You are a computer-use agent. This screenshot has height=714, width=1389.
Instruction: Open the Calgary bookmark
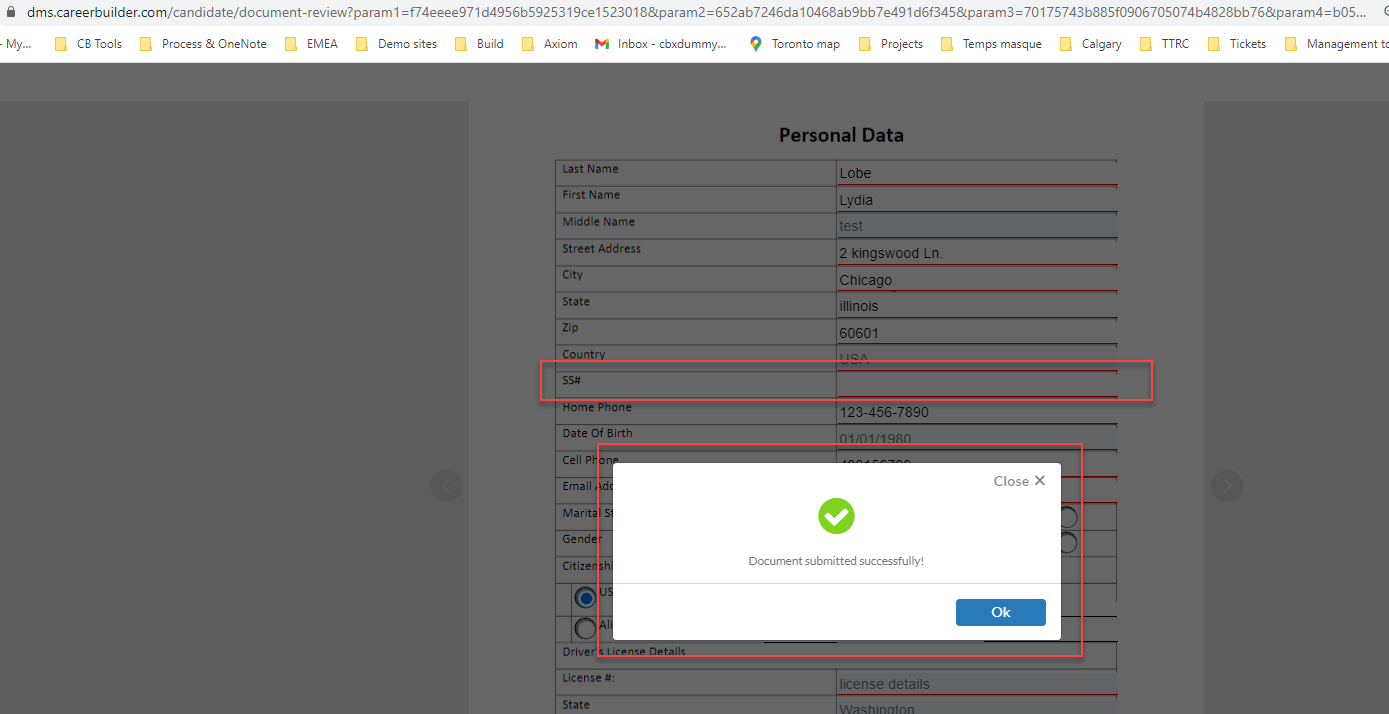point(1096,43)
